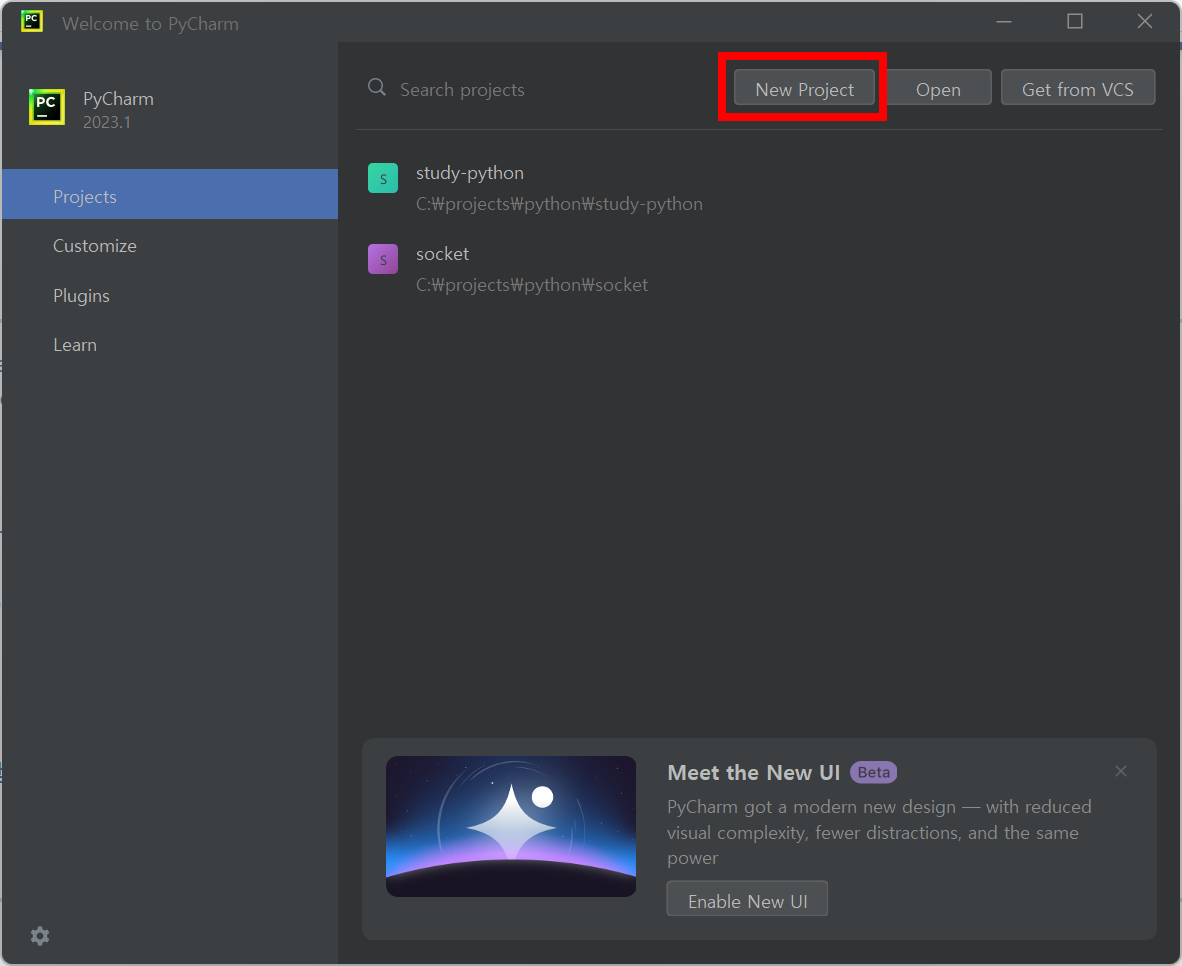Click the title bar PyCharm icon
This screenshot has height=966, width=1182.
32,21
